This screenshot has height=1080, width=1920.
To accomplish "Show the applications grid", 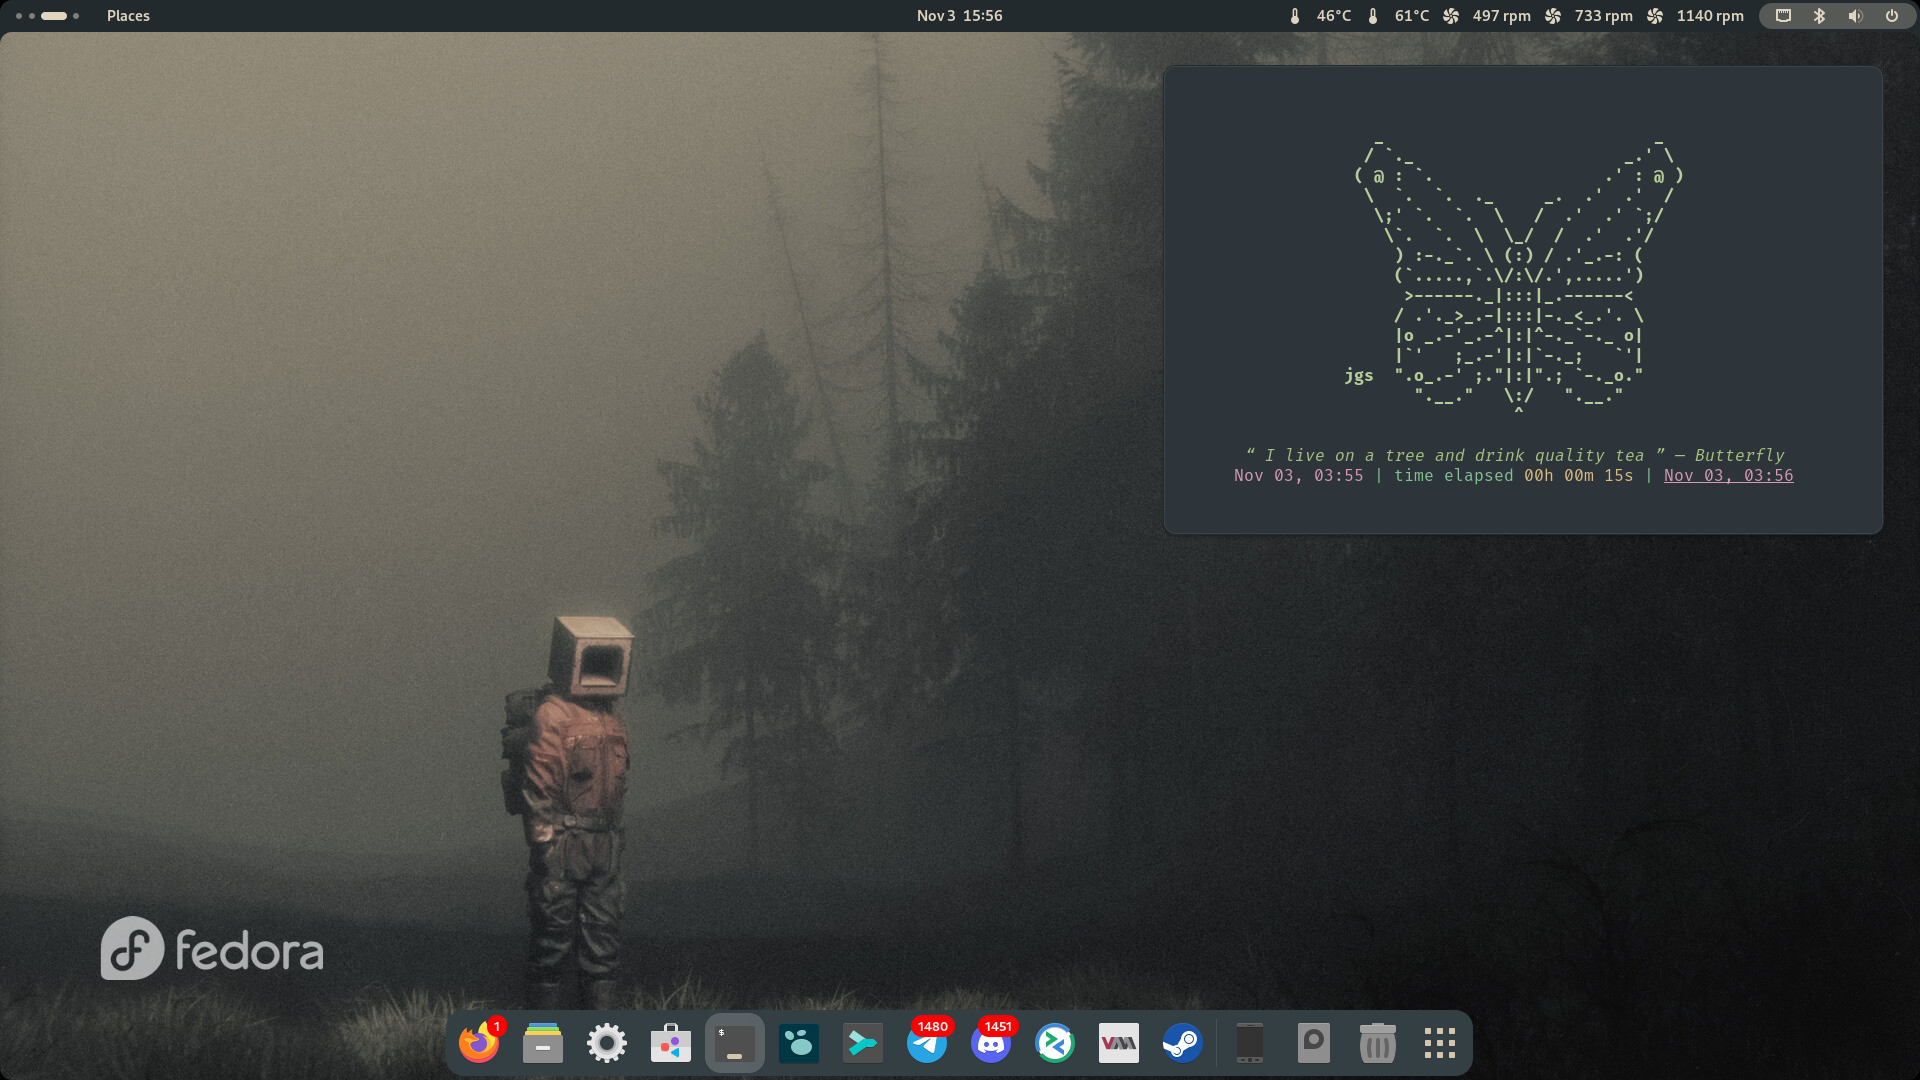I will pos(1440,1044).
